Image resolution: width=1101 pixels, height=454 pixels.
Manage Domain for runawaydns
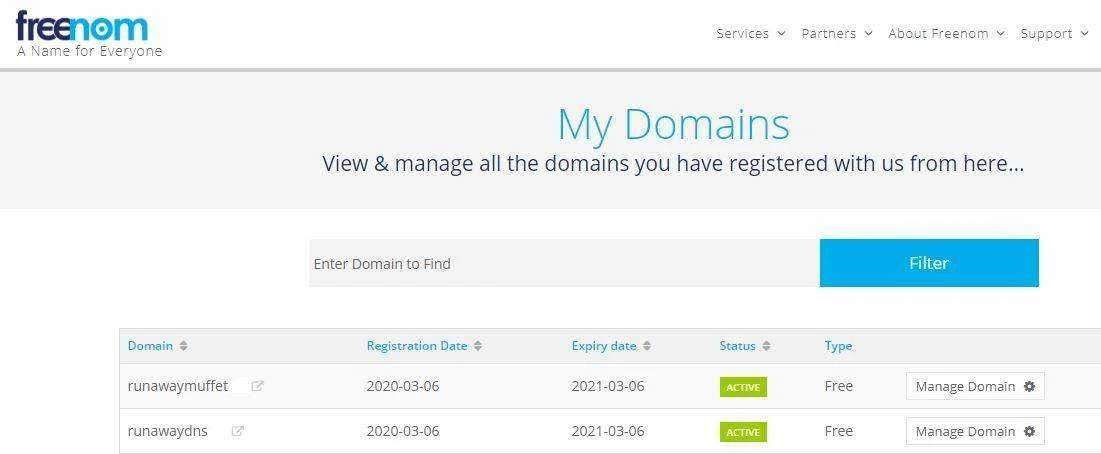(x=975, y=432)
